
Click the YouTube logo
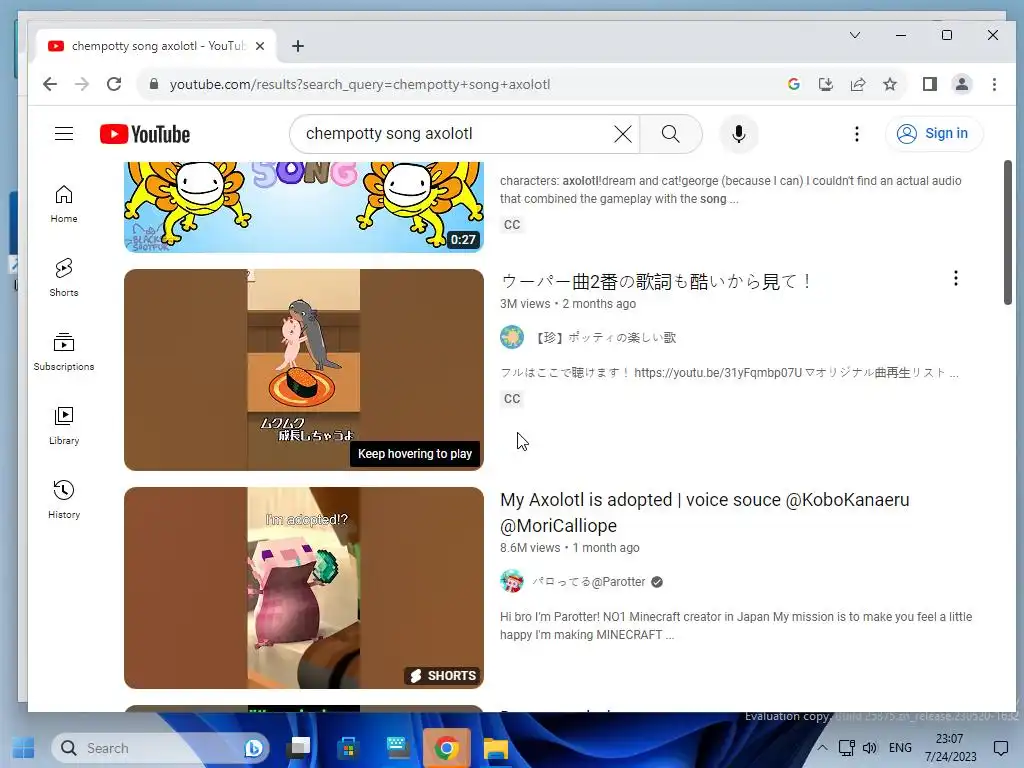(145, 134)
